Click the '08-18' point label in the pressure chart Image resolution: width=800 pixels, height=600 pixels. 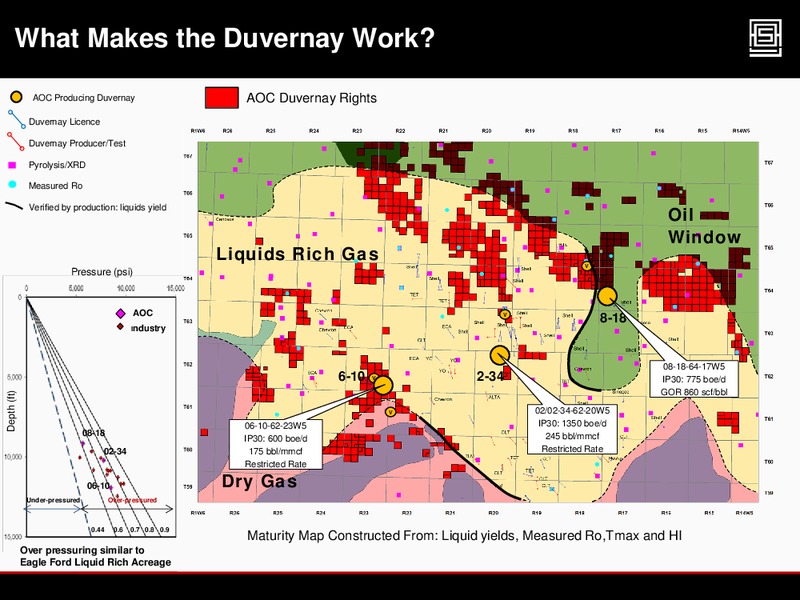tap(93, 433)
